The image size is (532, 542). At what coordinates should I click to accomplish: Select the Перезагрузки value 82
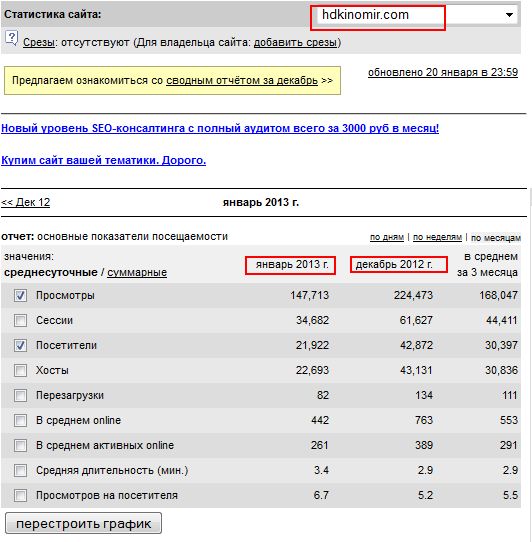pos(323,395)
